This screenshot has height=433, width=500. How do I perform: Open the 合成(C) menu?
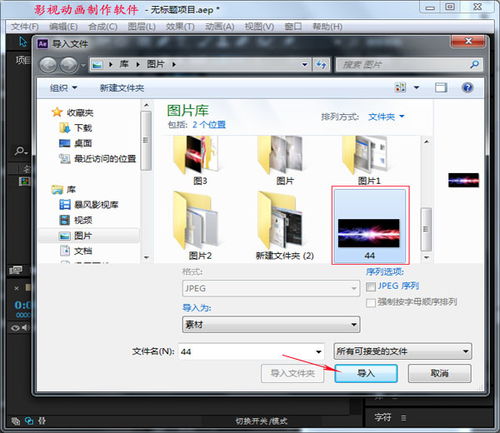pyautogui.click(x=103, y=27)
